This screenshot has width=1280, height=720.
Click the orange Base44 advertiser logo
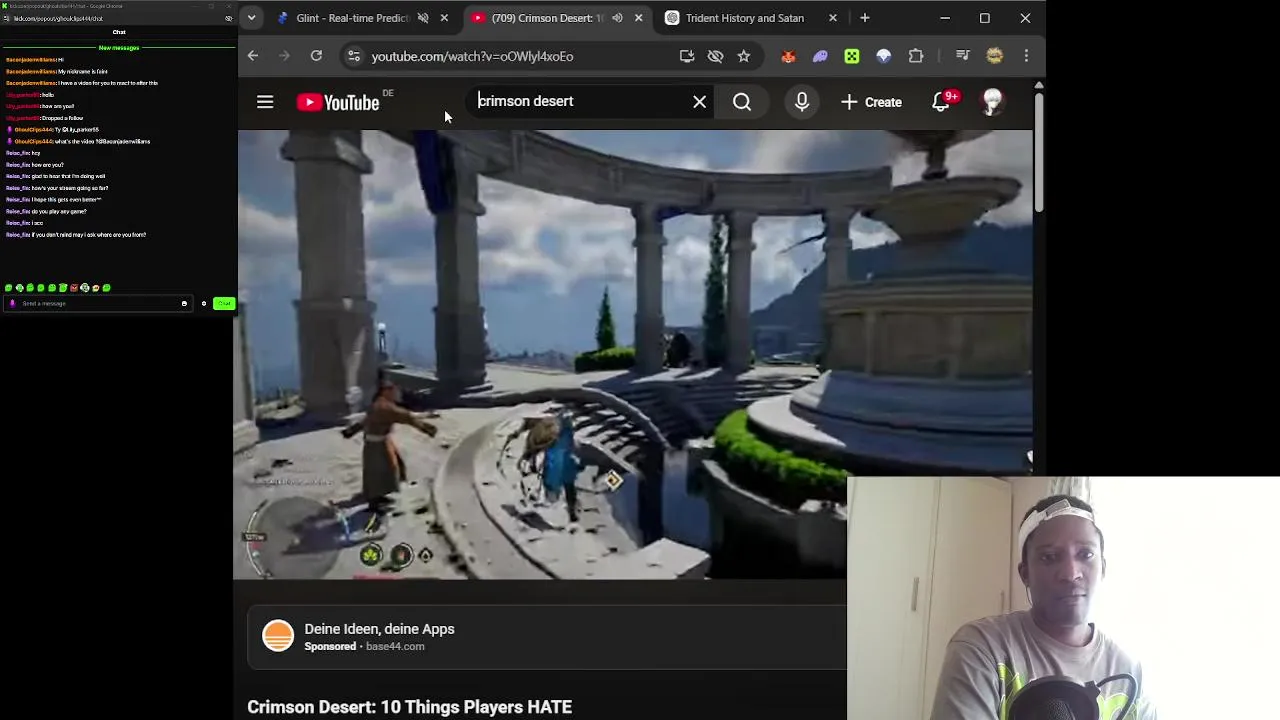278,636
